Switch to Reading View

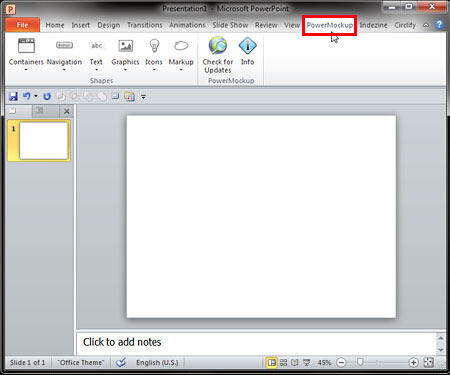(x=295, y=362)
